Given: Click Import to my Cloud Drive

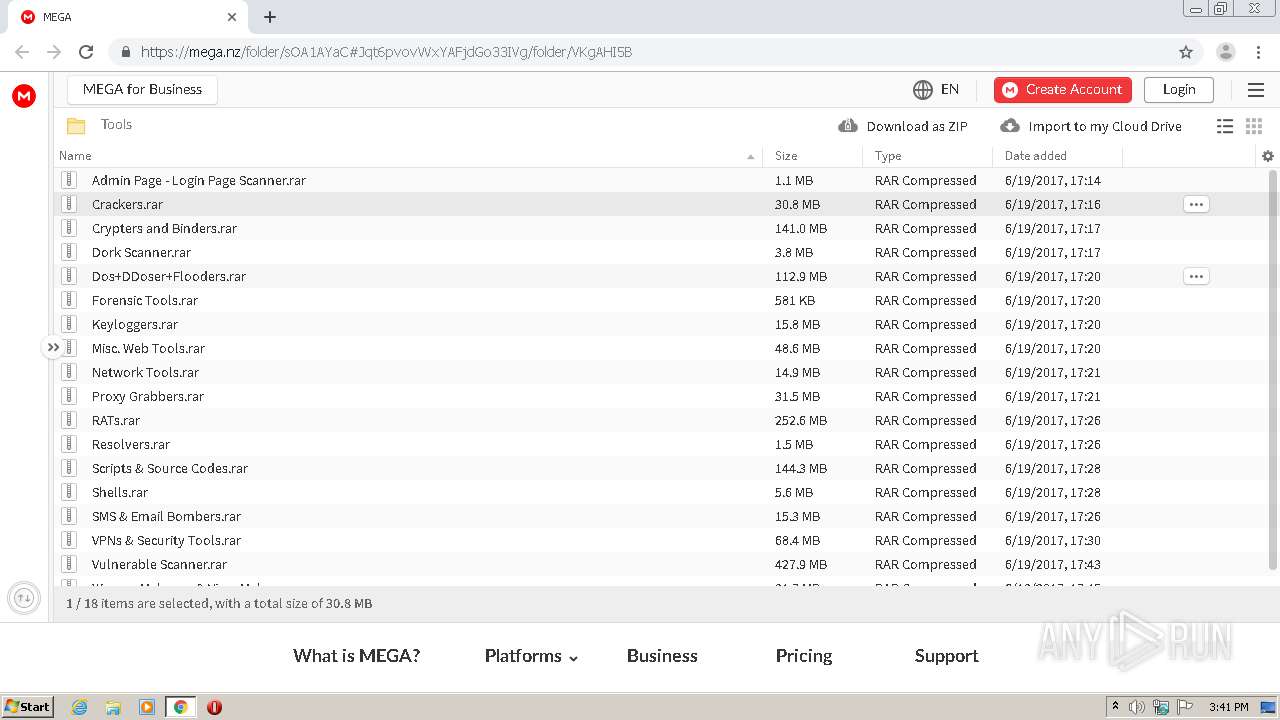Looking at the screenshot, I should [1091, 126].
